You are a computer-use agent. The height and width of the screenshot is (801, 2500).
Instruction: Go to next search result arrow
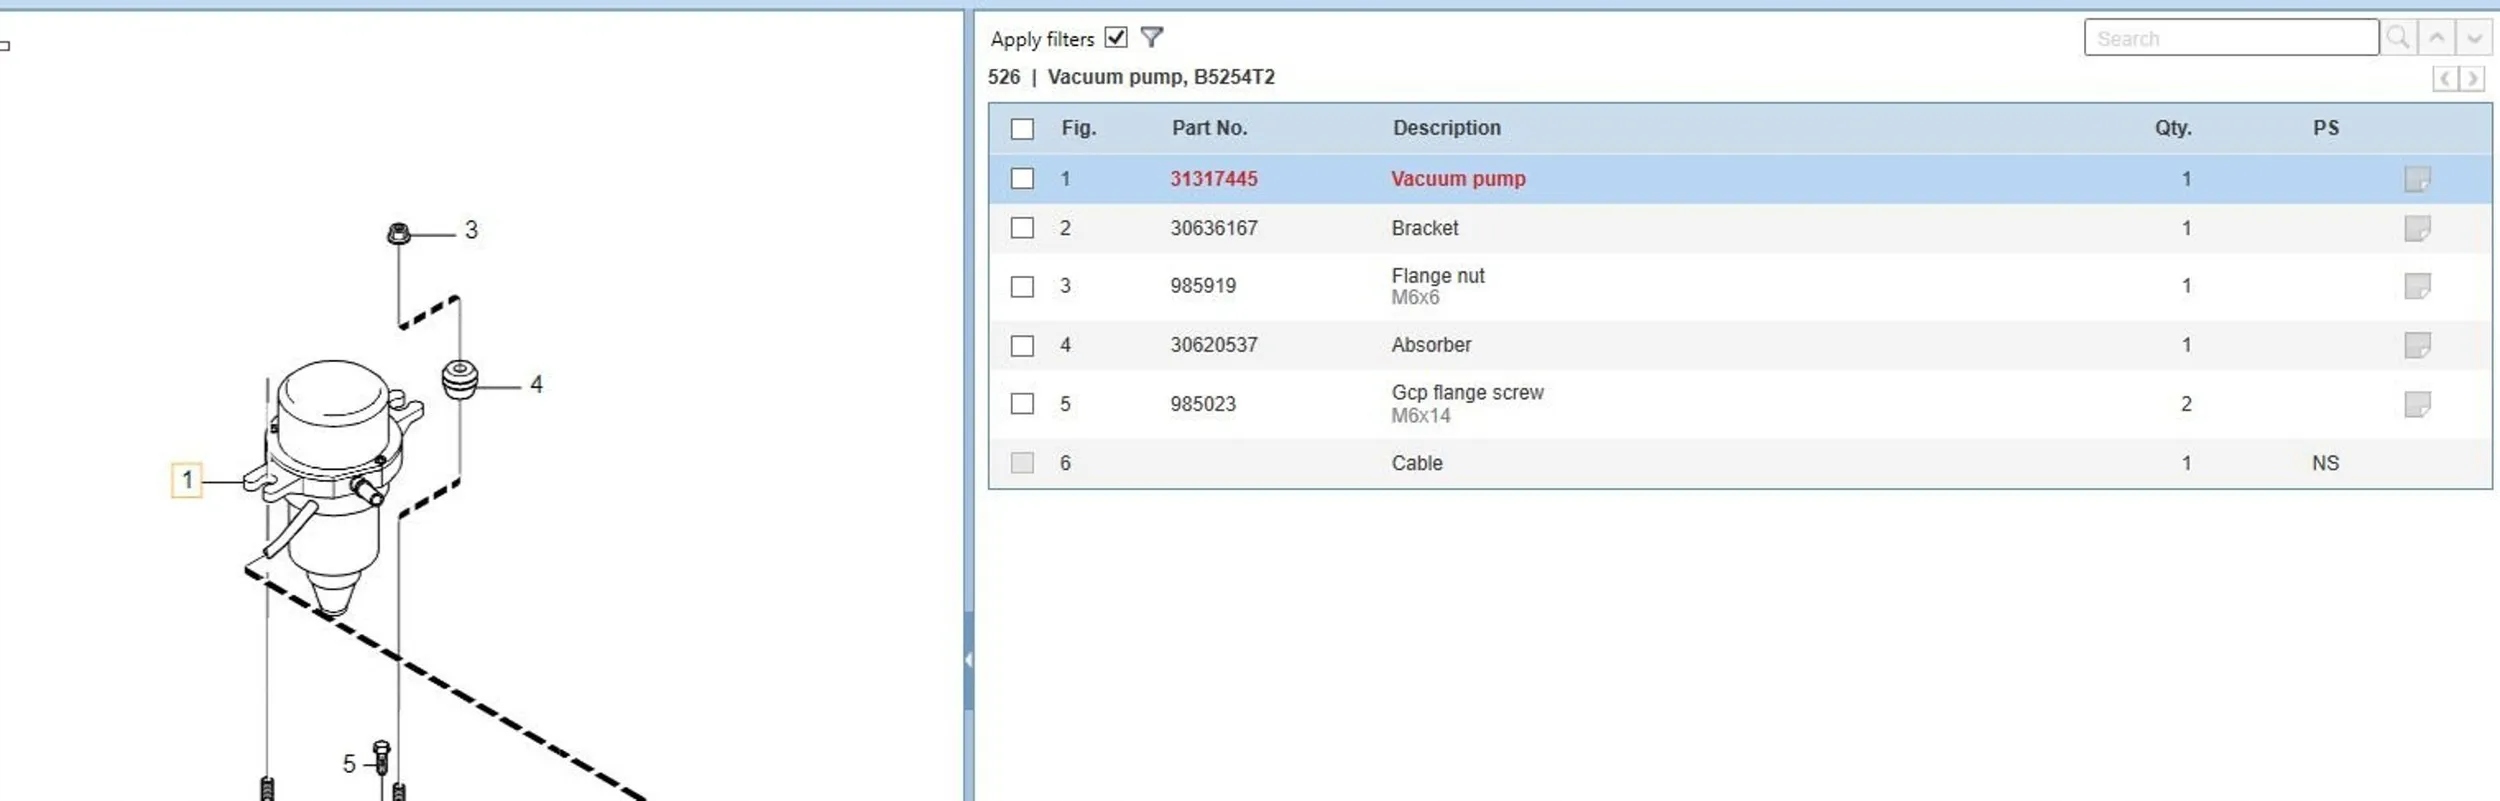point(2473,38)
